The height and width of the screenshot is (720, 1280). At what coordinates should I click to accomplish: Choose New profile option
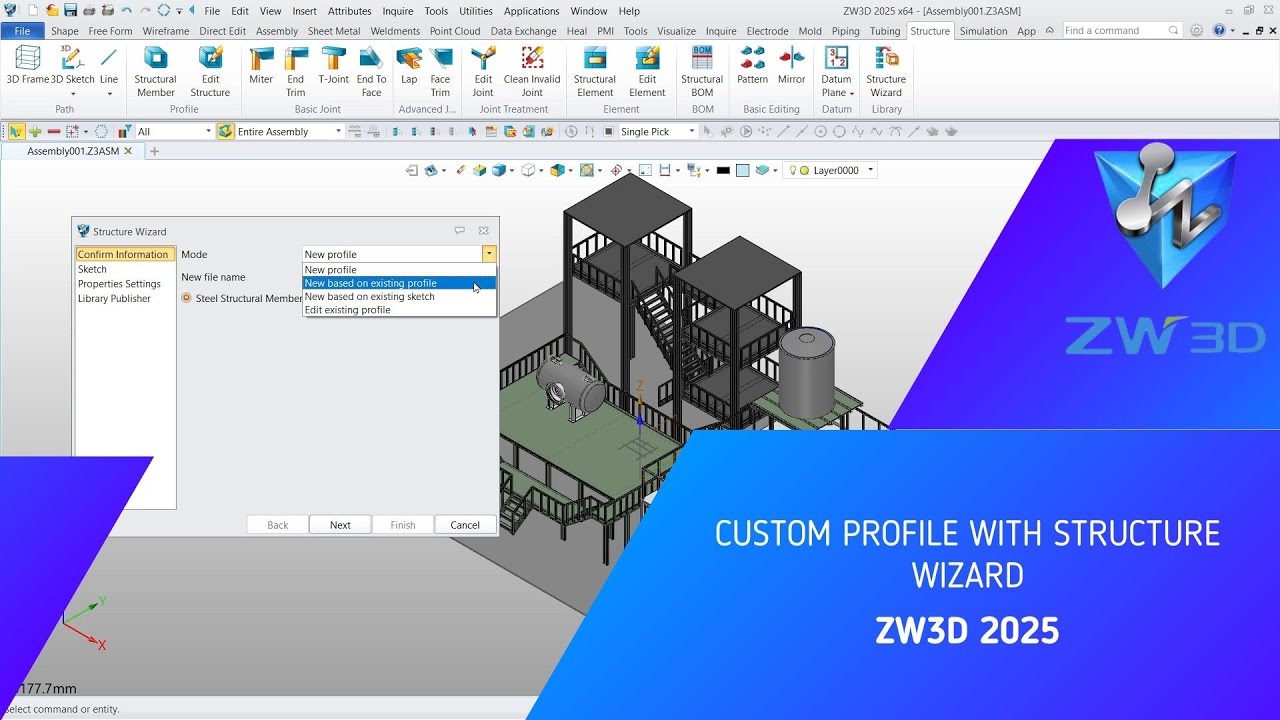point(399,270)
